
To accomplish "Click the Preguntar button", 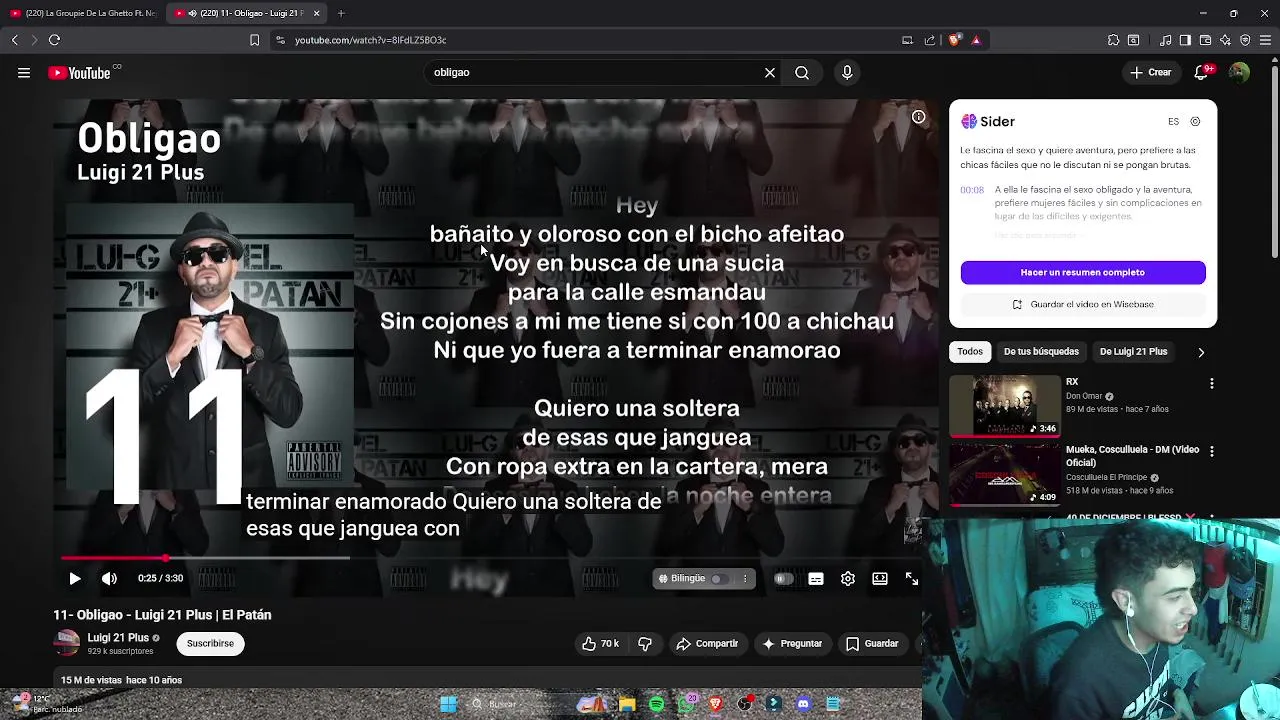I will [x=792, y=643].
